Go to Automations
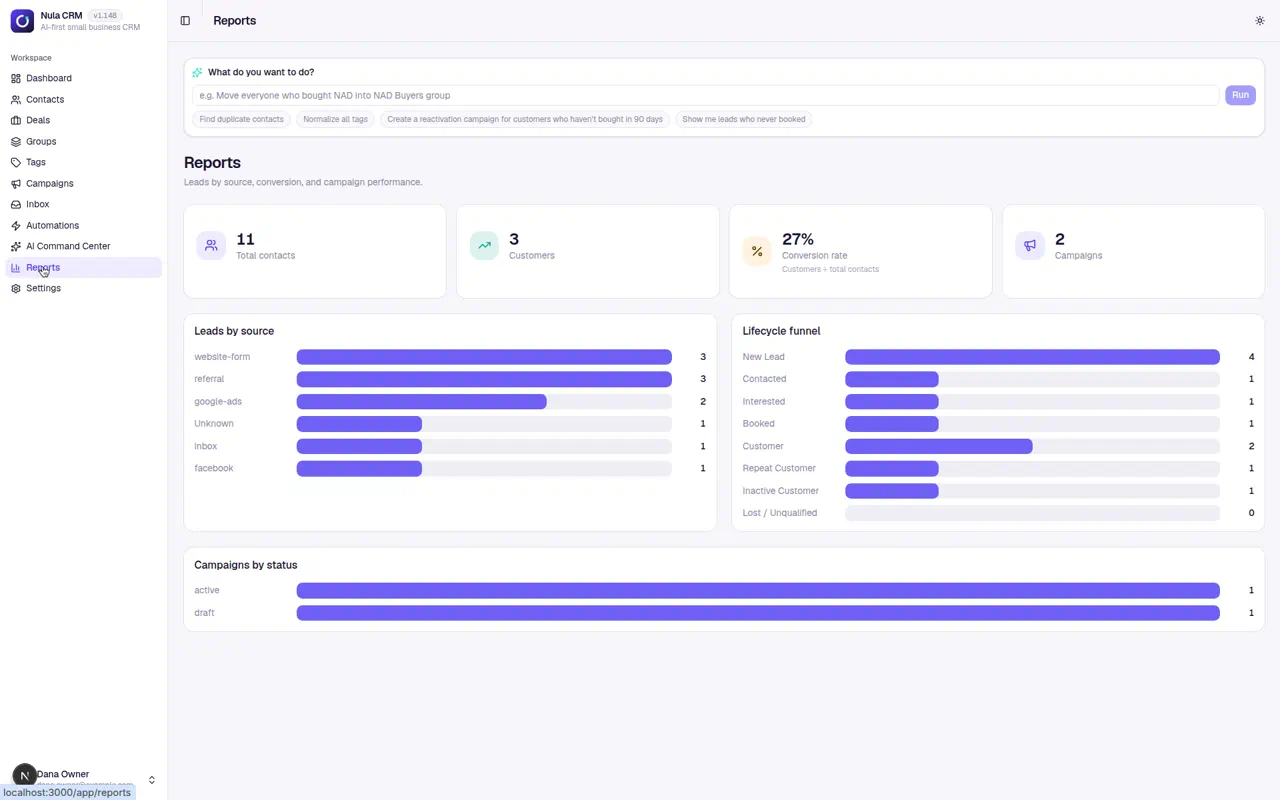 coord(84,226)
